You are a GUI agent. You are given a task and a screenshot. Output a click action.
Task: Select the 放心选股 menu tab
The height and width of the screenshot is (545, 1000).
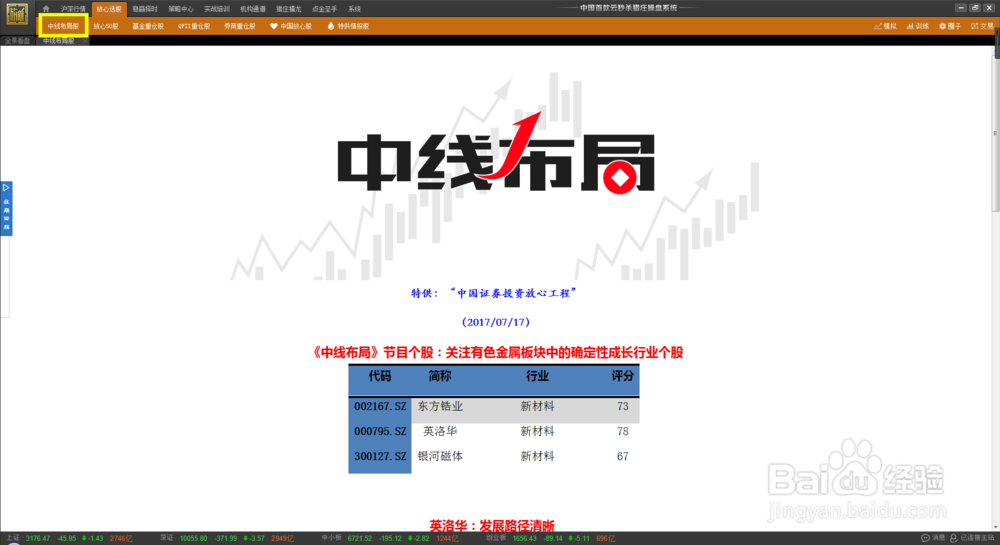pos(109,9)
